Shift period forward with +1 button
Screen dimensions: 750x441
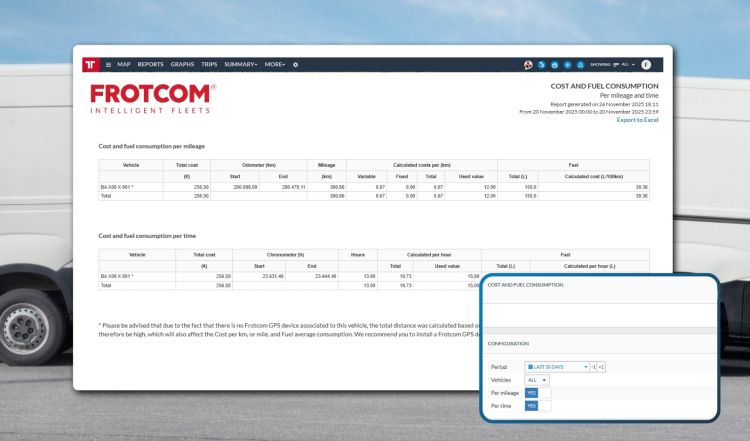pyautogui.click(x=602, y=367)
